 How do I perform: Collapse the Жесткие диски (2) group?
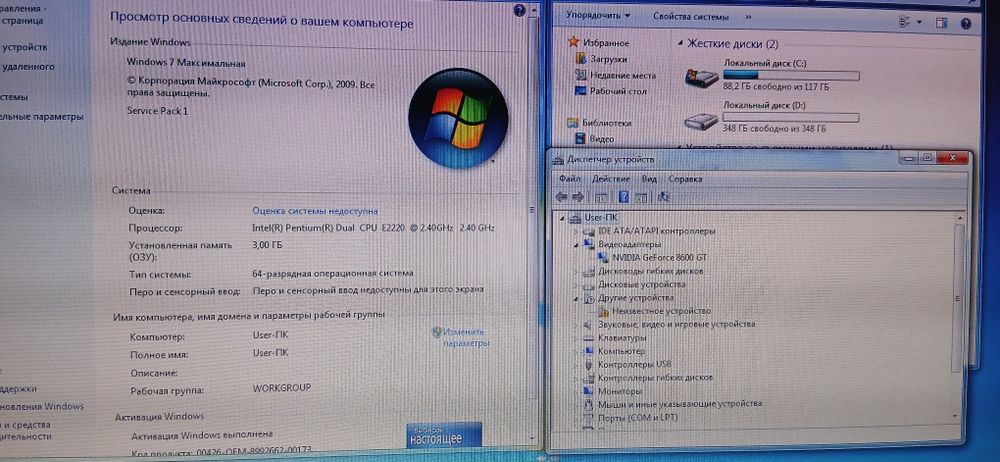[x=680, y=43]
